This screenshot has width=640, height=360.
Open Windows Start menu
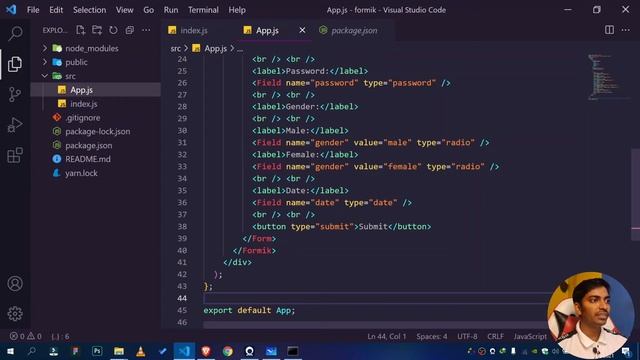pyautogui.click(x=10, y=351)
